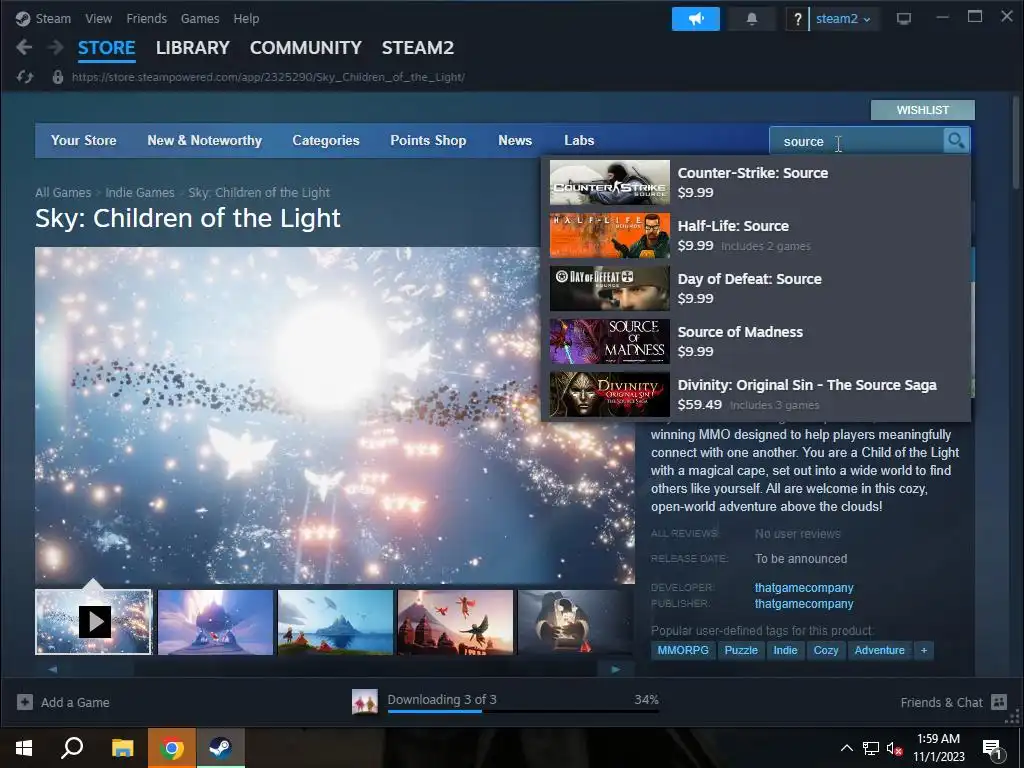Select Counter-Strike: Source search result

point(756,183)
